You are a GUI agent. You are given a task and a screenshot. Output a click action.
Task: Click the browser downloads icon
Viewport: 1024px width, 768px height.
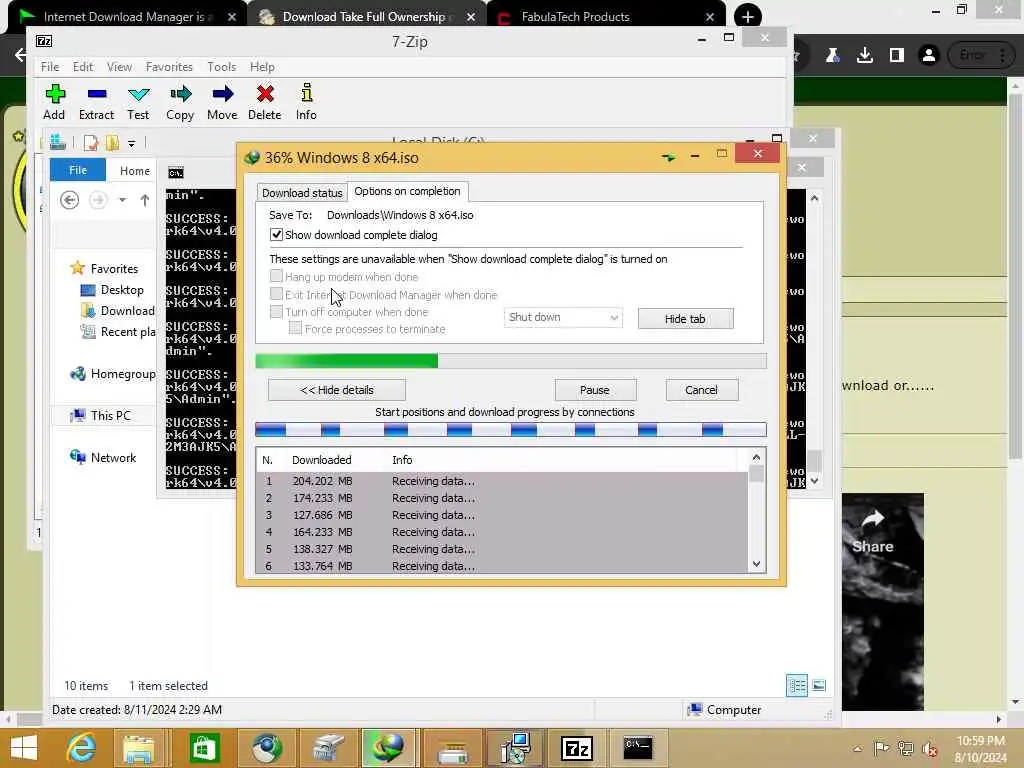point(865,56)
